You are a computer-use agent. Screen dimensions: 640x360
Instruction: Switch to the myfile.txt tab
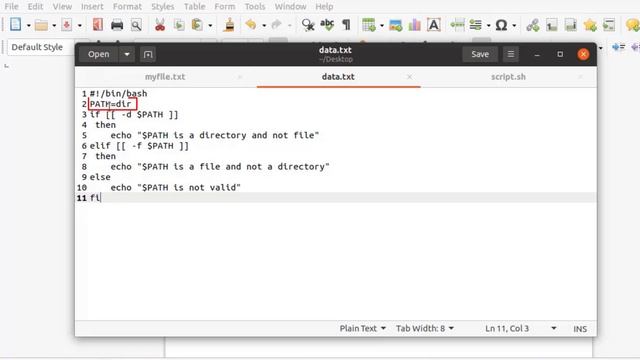click(165, 77)
